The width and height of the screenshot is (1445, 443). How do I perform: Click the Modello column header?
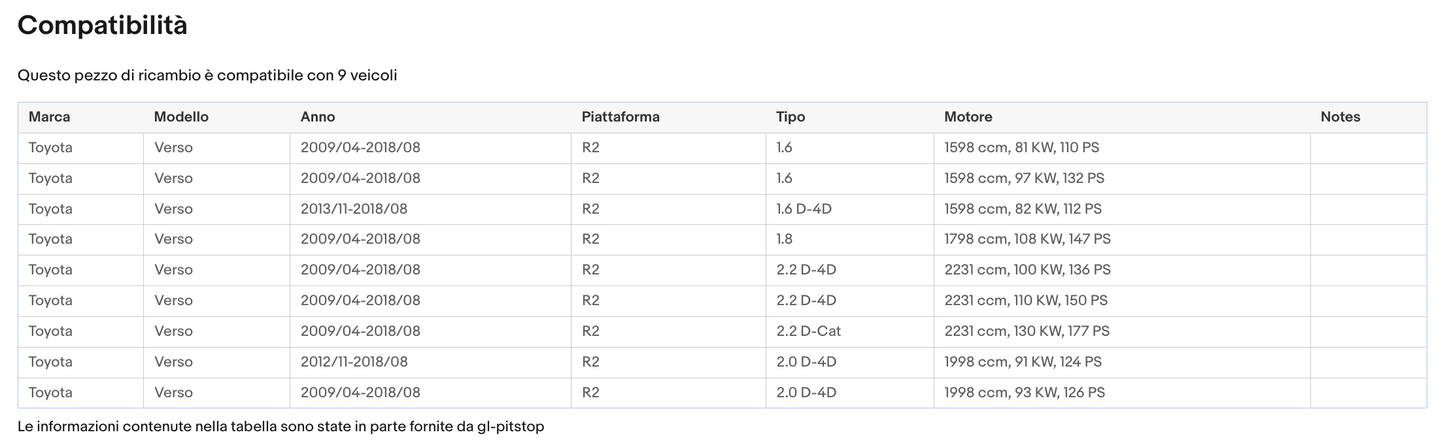[181, 117]
